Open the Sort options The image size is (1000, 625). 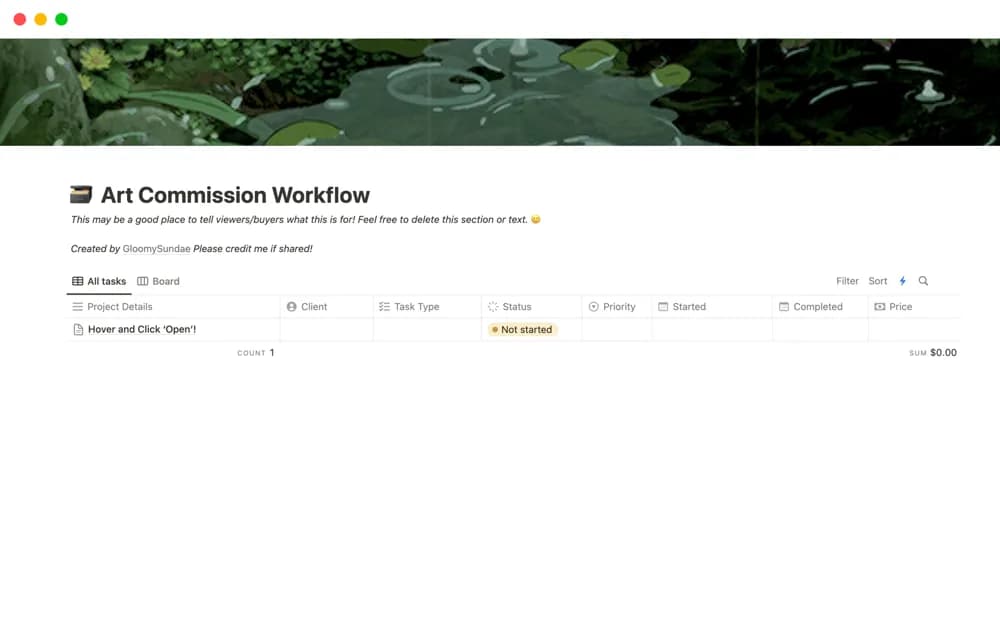coord(878,281)
